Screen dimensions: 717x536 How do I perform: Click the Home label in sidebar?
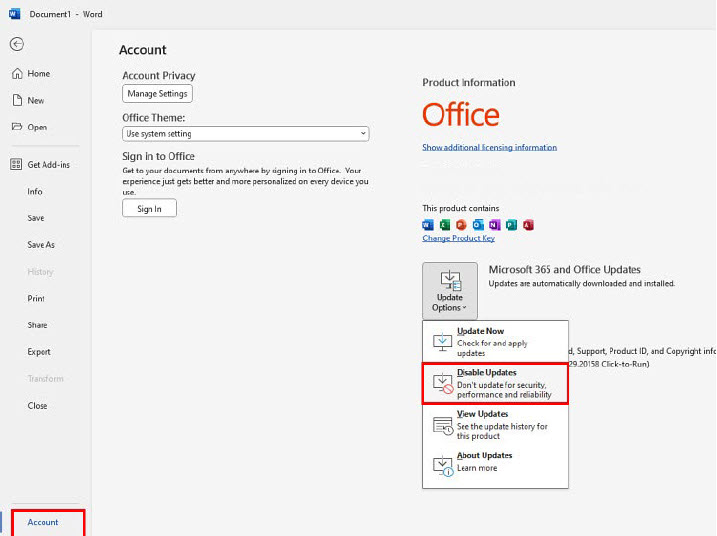click(38, 74)
